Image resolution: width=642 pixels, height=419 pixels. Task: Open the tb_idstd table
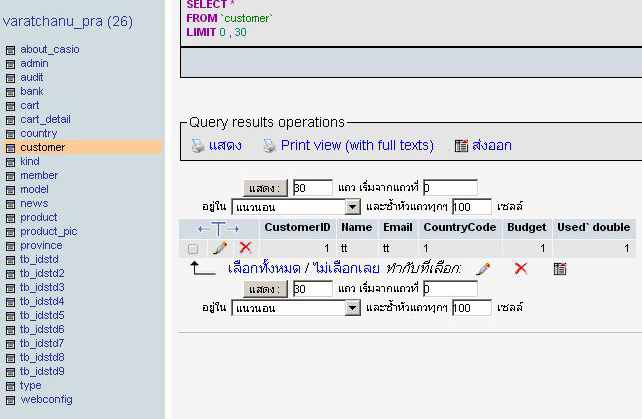click(x=39, y=260)
